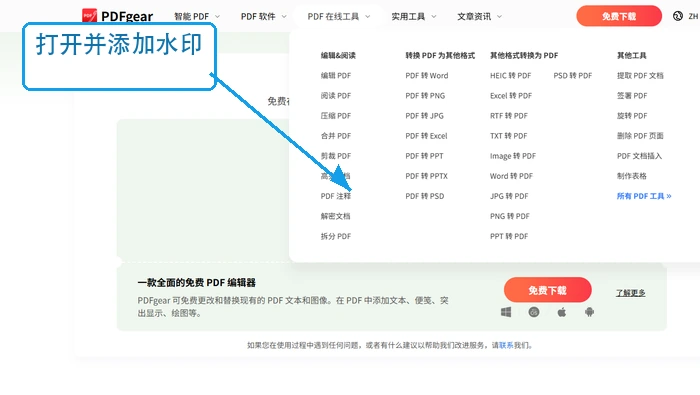Expand the 实用工具 menu
The width and height of the screenshot is (700, 395).
[x=414, y=17]
